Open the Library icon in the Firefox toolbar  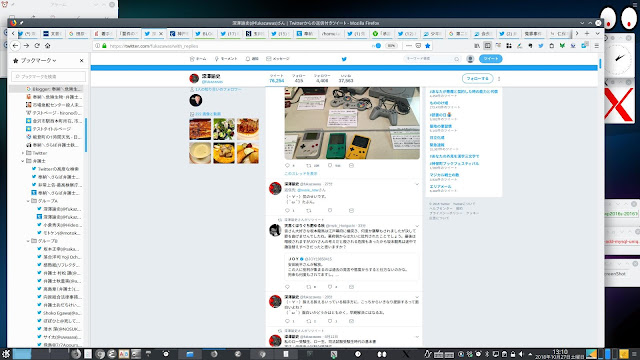click(x=477, y=46)
